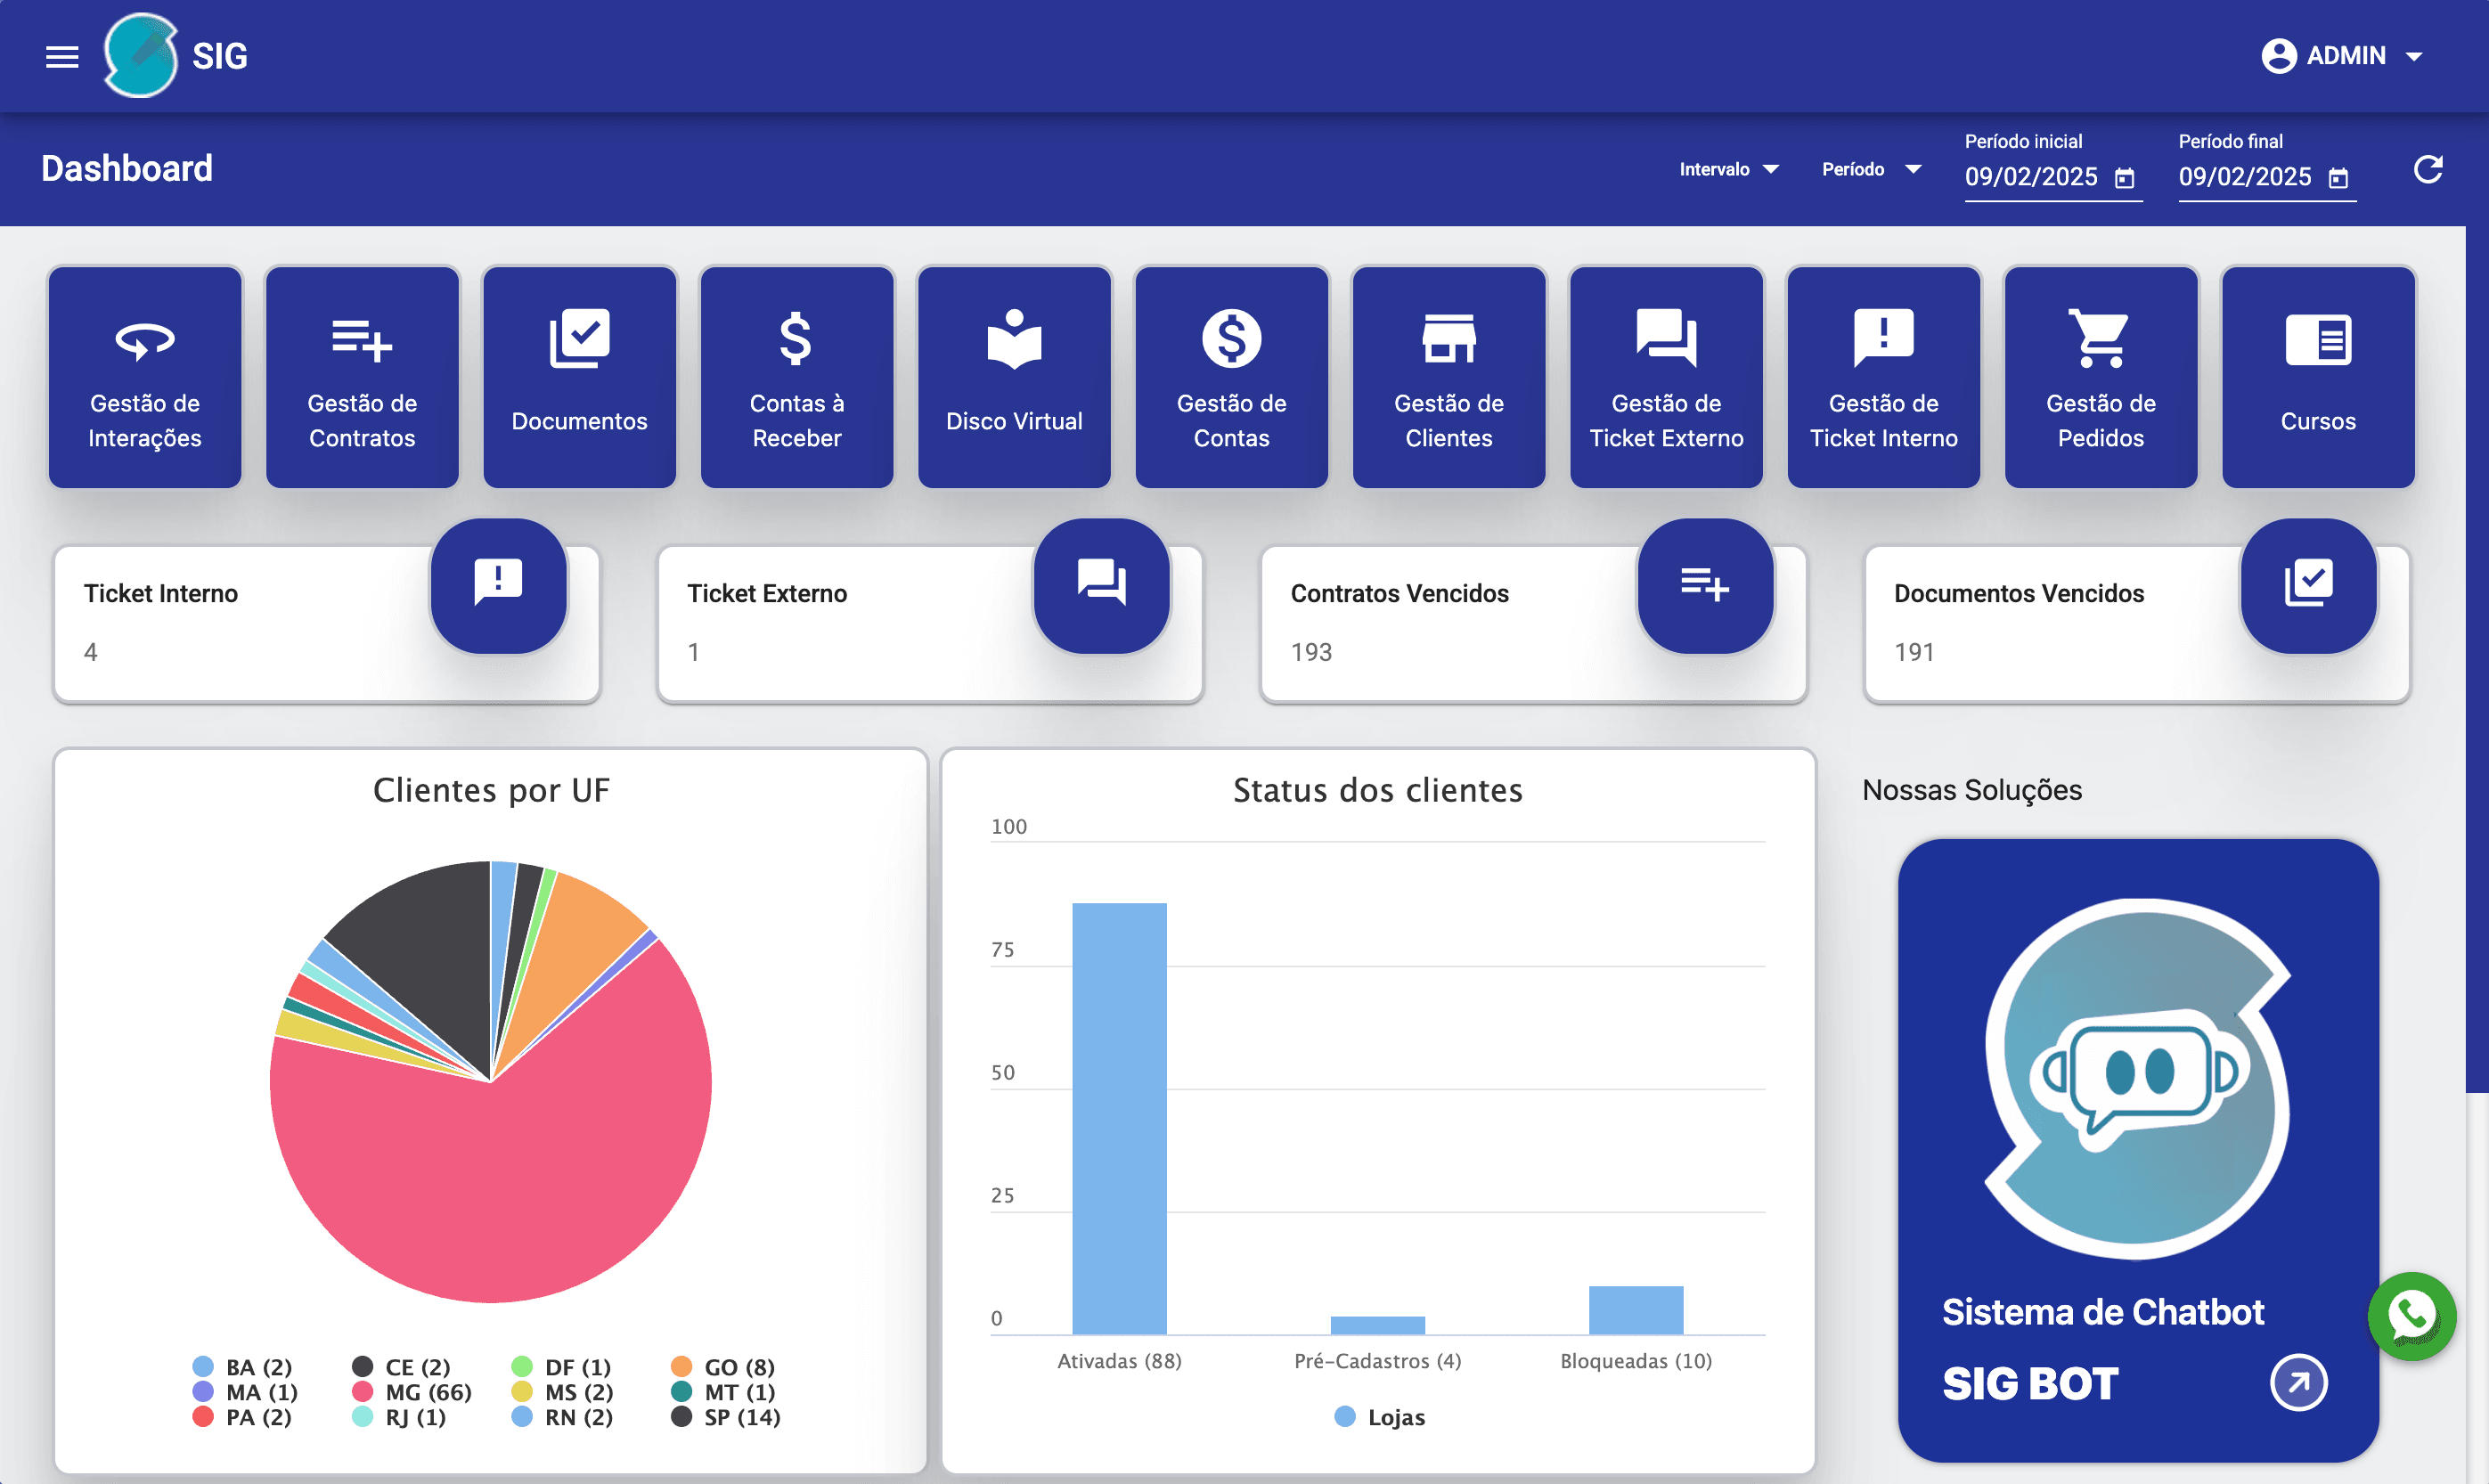Toggle the GO (8) orange legend swatch

682,1367
